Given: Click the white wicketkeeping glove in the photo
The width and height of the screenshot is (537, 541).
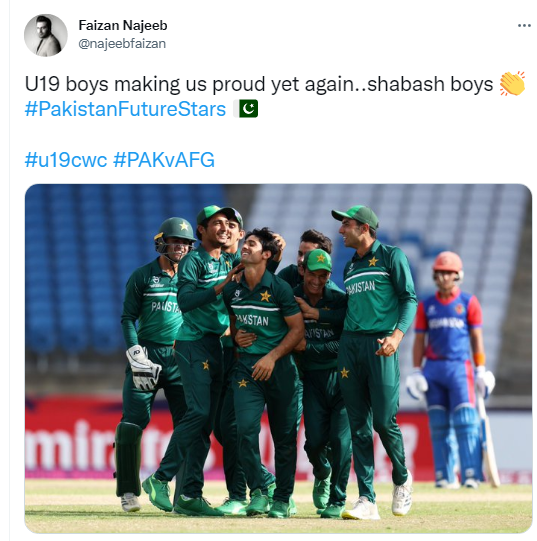Looking at the screenshot, I should (143, 367).
